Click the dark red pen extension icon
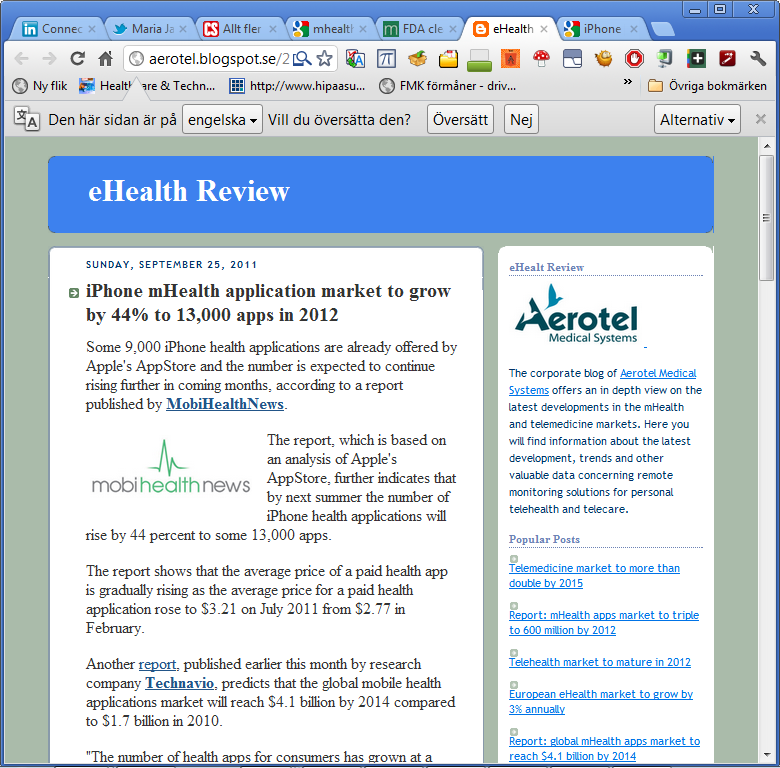This screenshot has height=768, width=780. (x=727, y=59)
